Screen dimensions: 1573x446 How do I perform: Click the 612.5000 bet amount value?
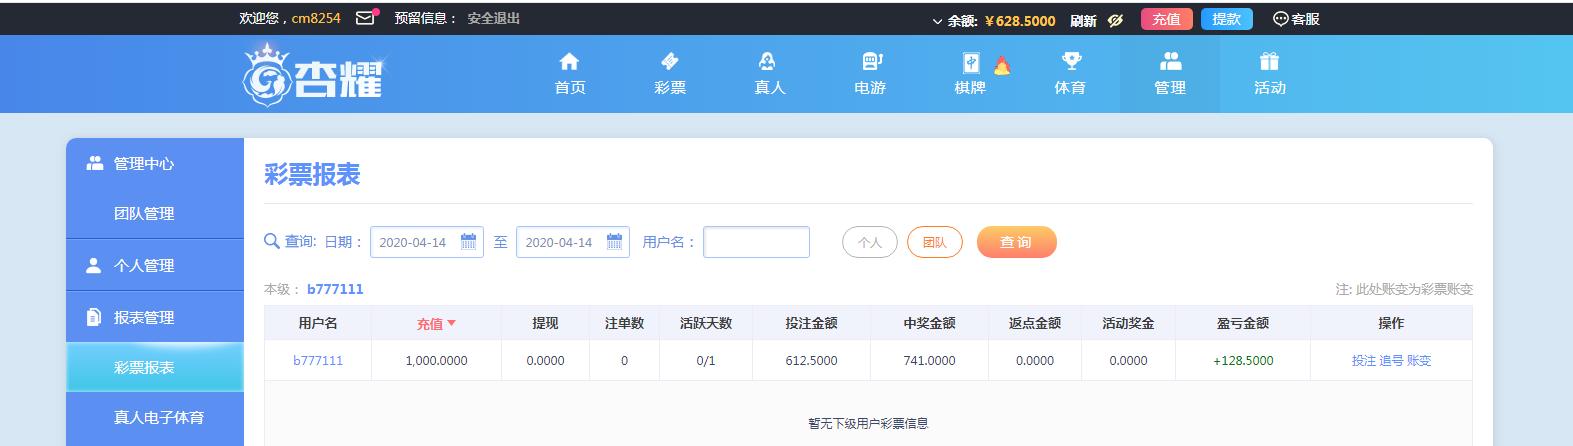pos(811,361)
